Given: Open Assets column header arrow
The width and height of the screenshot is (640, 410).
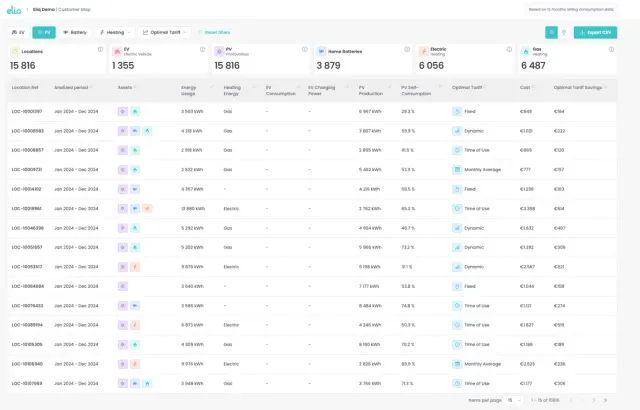Looking at the screenshot, I should (135, 87).
